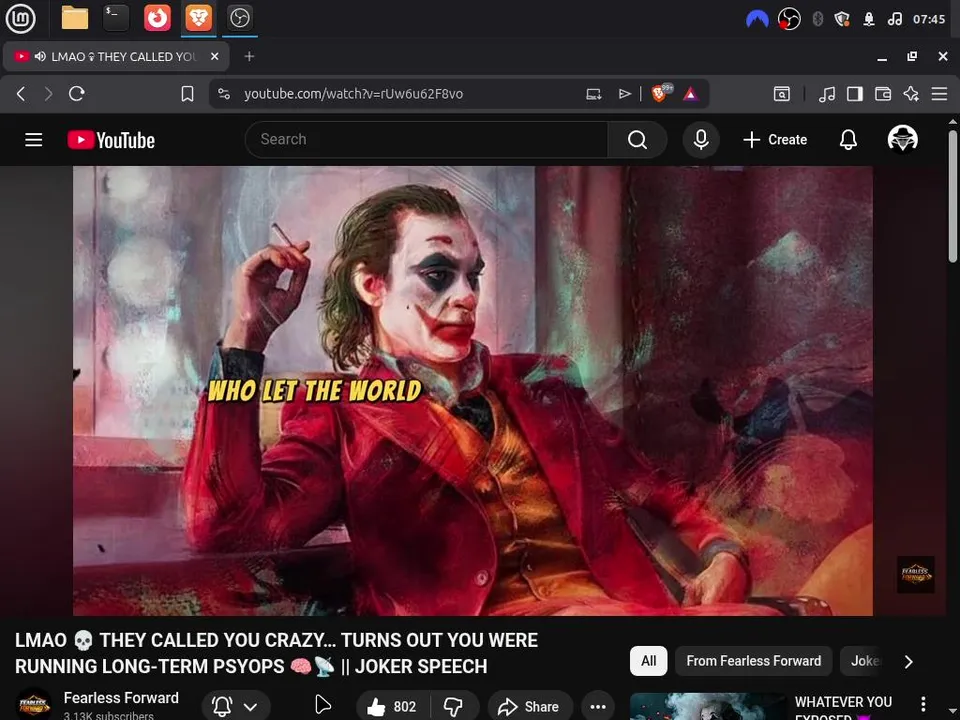
Task: Dislike the video
Action: (x=454, y=707)
